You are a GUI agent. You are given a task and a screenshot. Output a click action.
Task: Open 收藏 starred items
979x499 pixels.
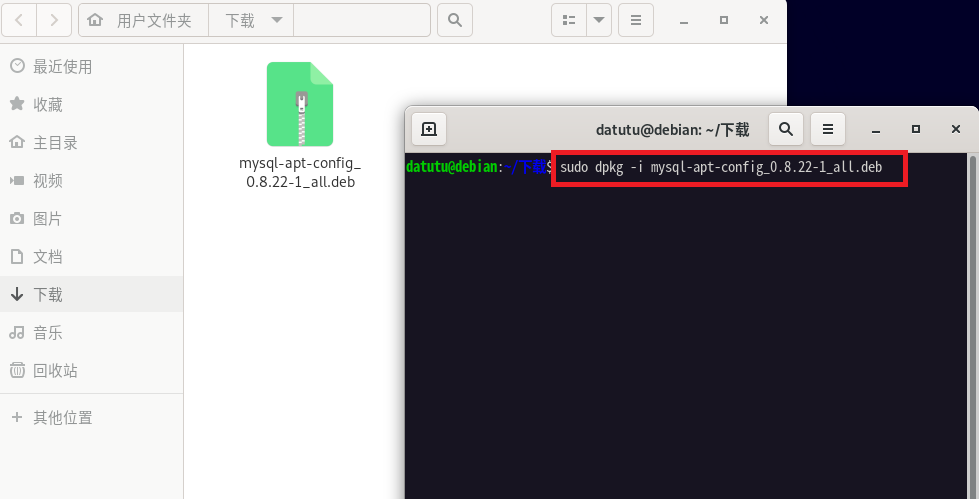coord(92,104)
